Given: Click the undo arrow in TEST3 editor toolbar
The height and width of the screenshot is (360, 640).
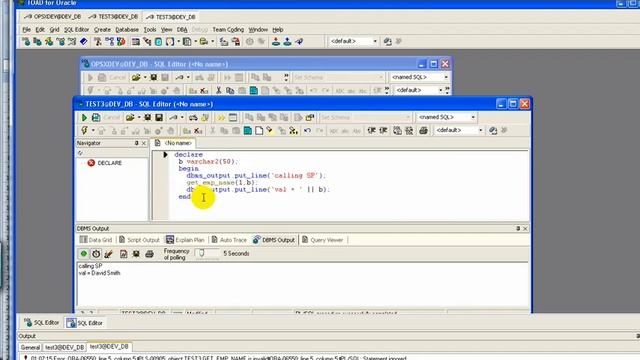Looking at the screenshot, I should [307, 131].
